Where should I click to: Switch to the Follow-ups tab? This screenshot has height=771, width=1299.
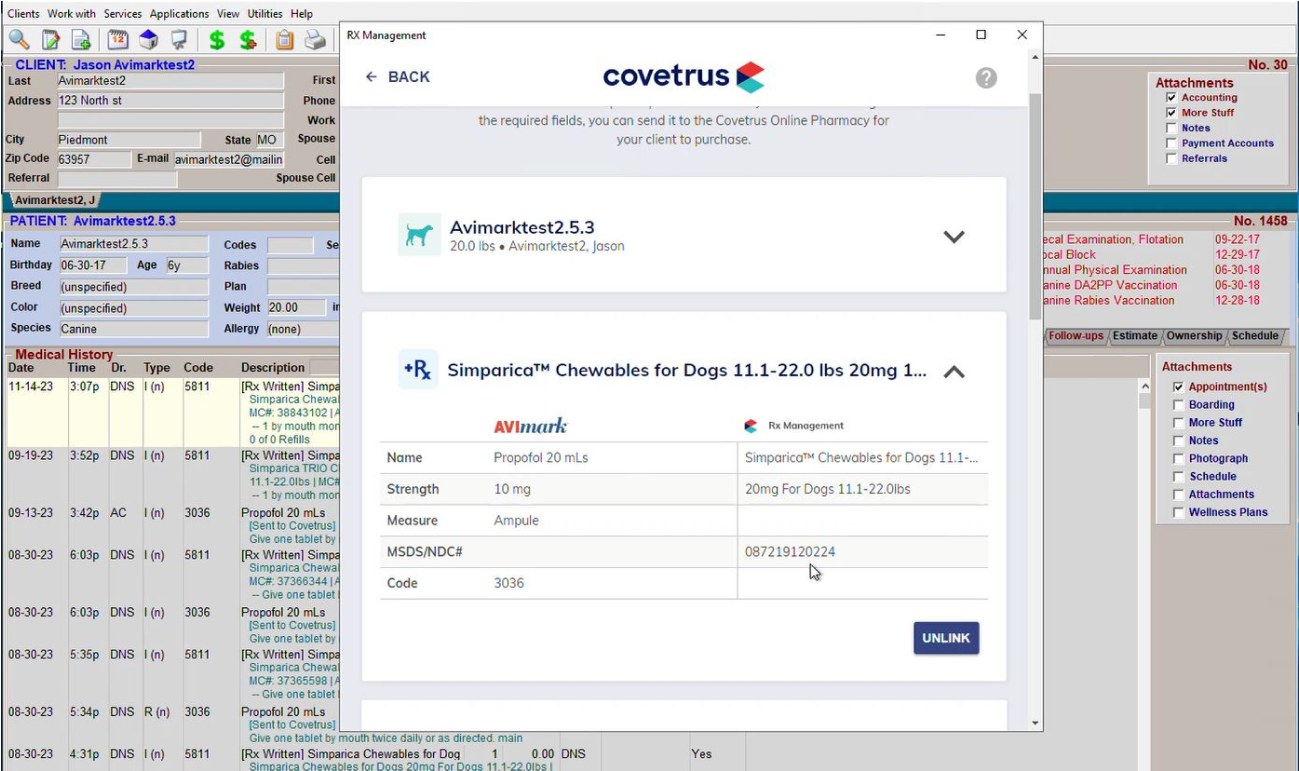pos(1077,336)
